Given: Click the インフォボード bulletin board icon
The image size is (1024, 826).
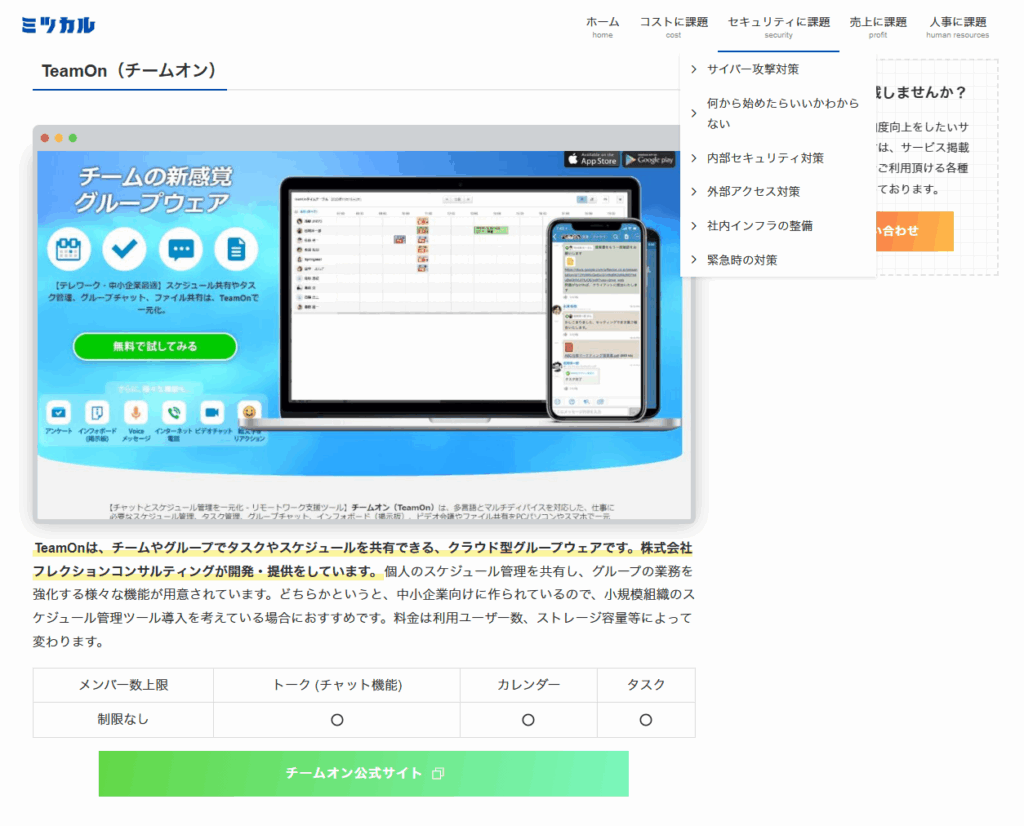Looking at the screenshot, I should coord(97,413).
